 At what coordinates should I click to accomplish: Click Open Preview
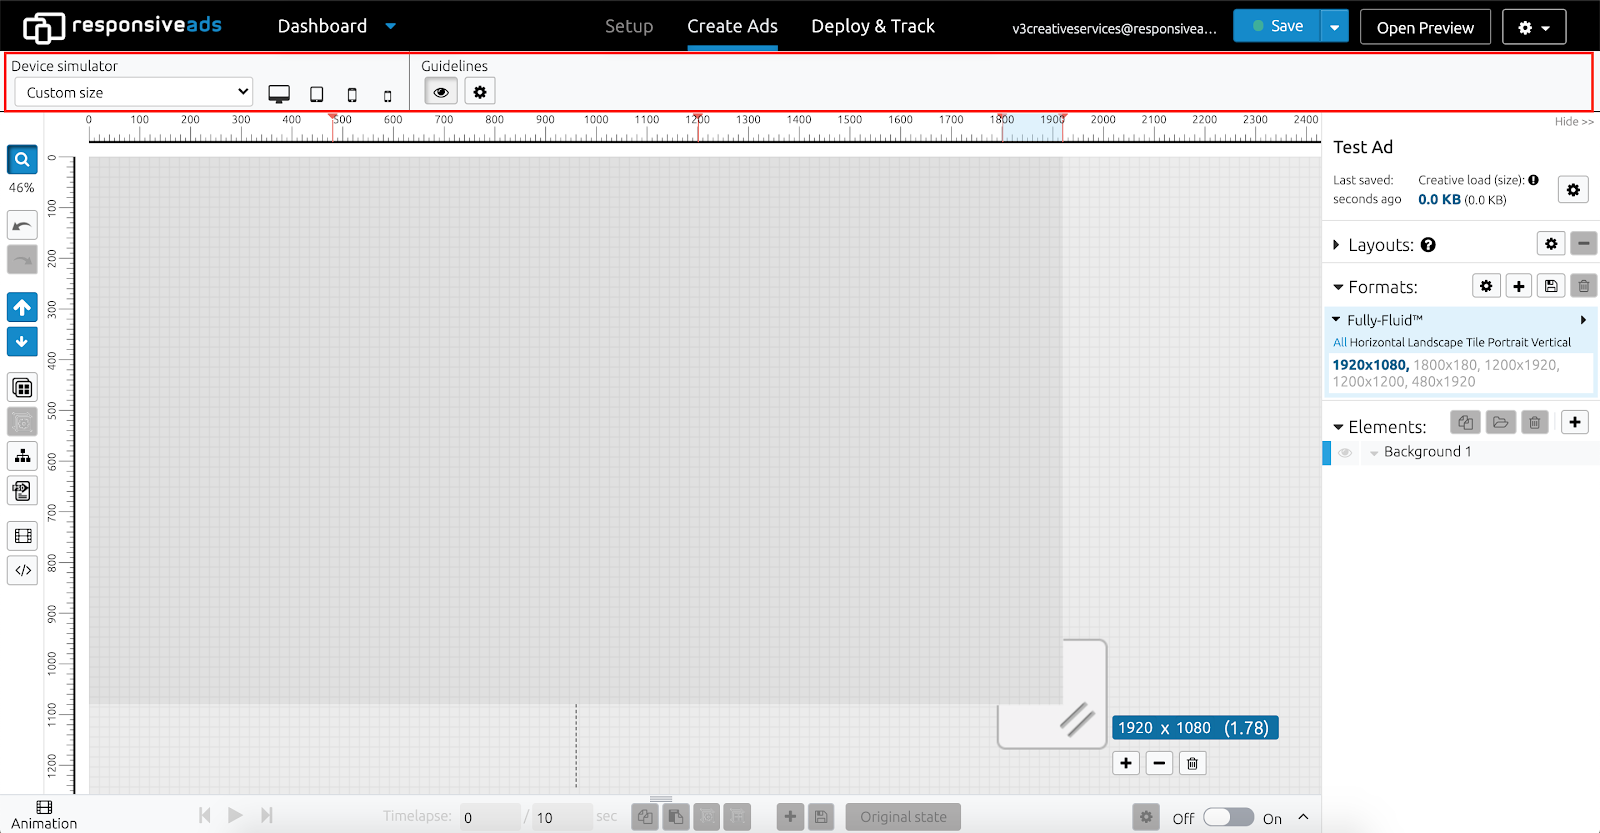1425,27
